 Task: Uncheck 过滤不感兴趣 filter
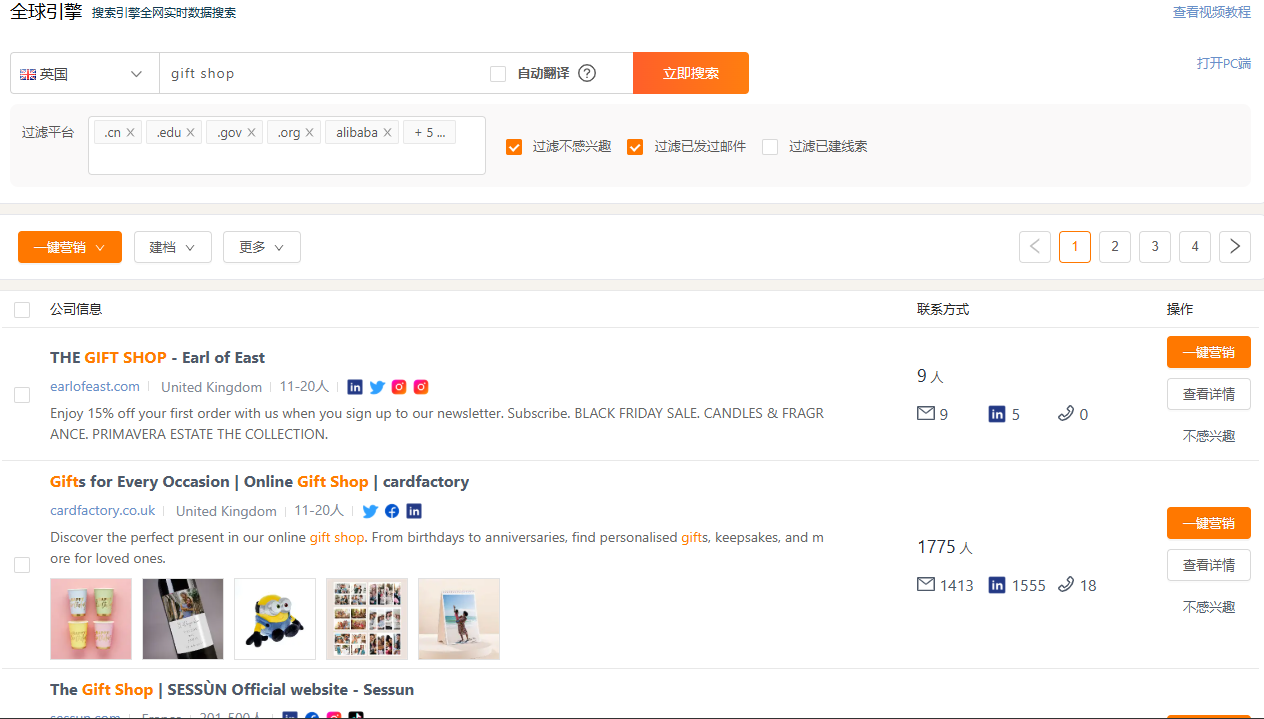point(514,147)
